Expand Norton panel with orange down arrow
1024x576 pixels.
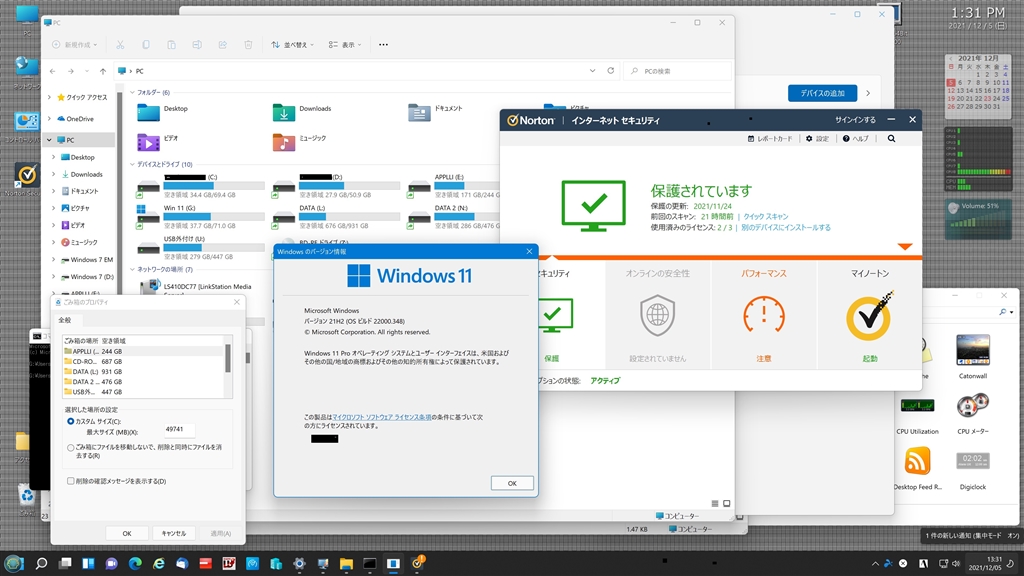coord(904,246)
